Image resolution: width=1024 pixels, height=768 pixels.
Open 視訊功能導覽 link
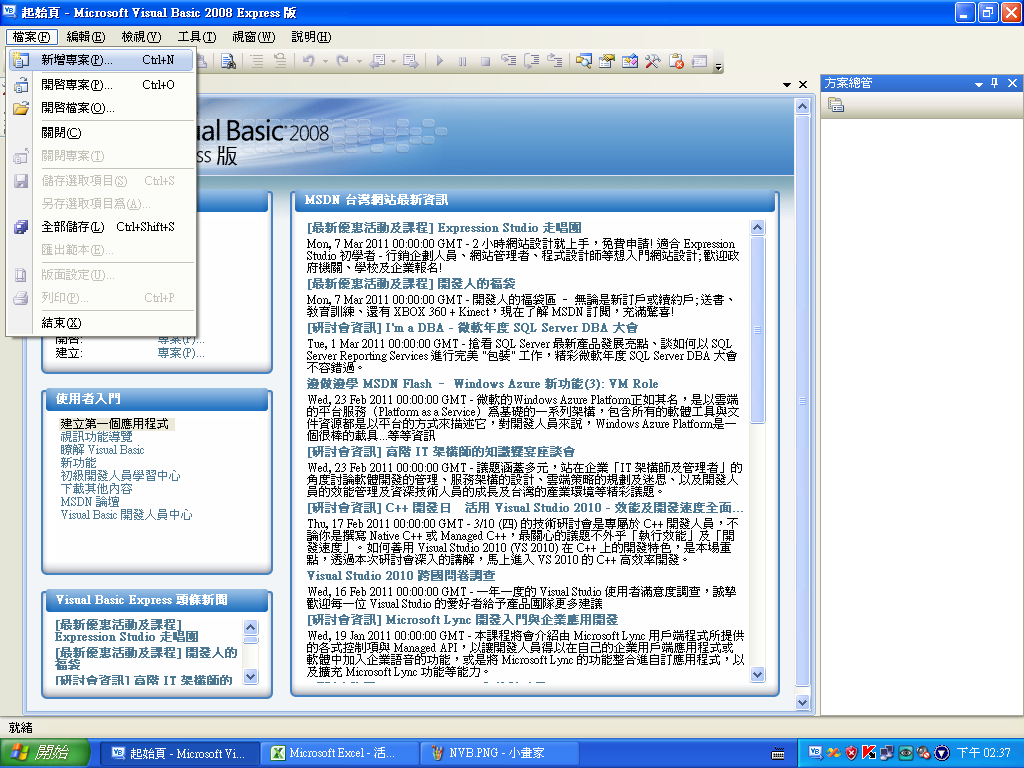(96, 437)
